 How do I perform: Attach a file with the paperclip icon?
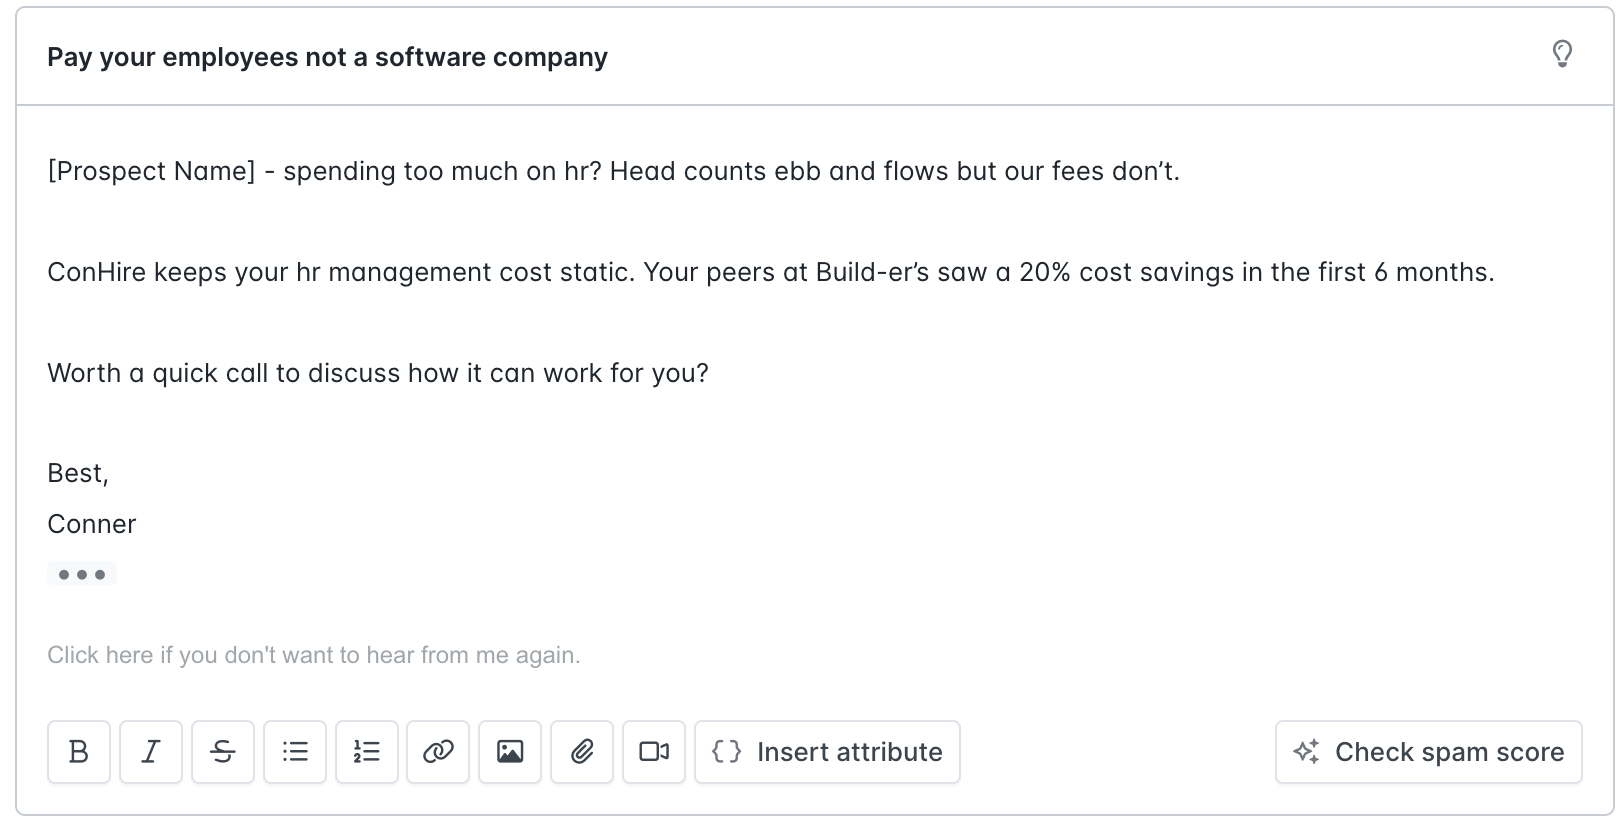[x=582, y=752]
